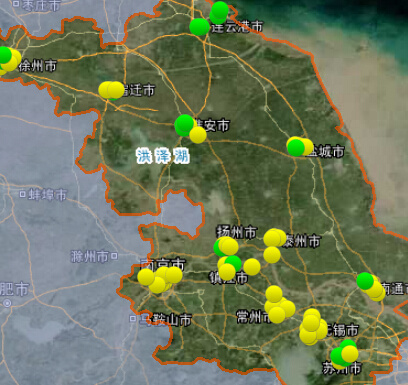Click the yellow marker overlapping 镇江市 label
408x385 pixels.
coord(227,272)
